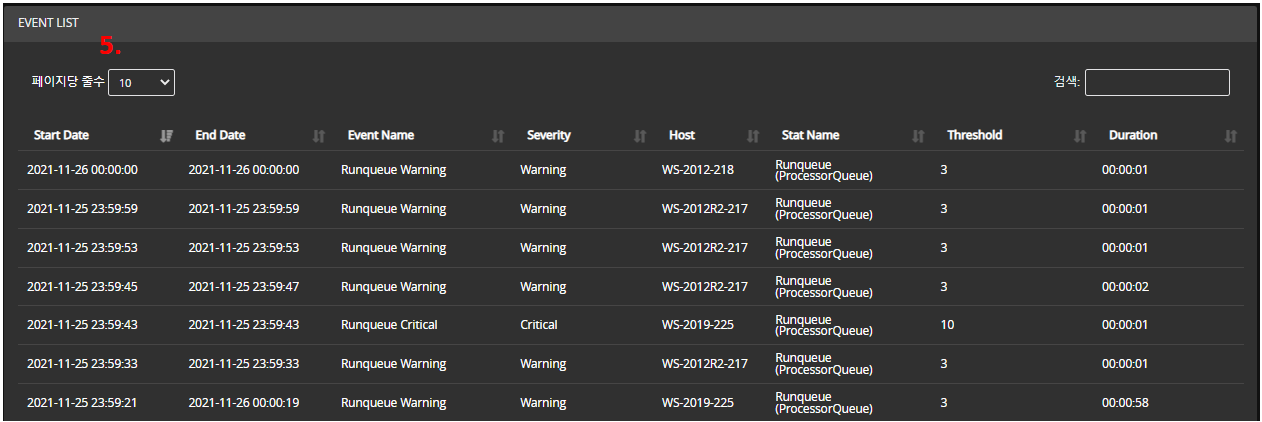Click the search input field
The width and height of the screenshot is (1262, 422).
point(1157,83)
